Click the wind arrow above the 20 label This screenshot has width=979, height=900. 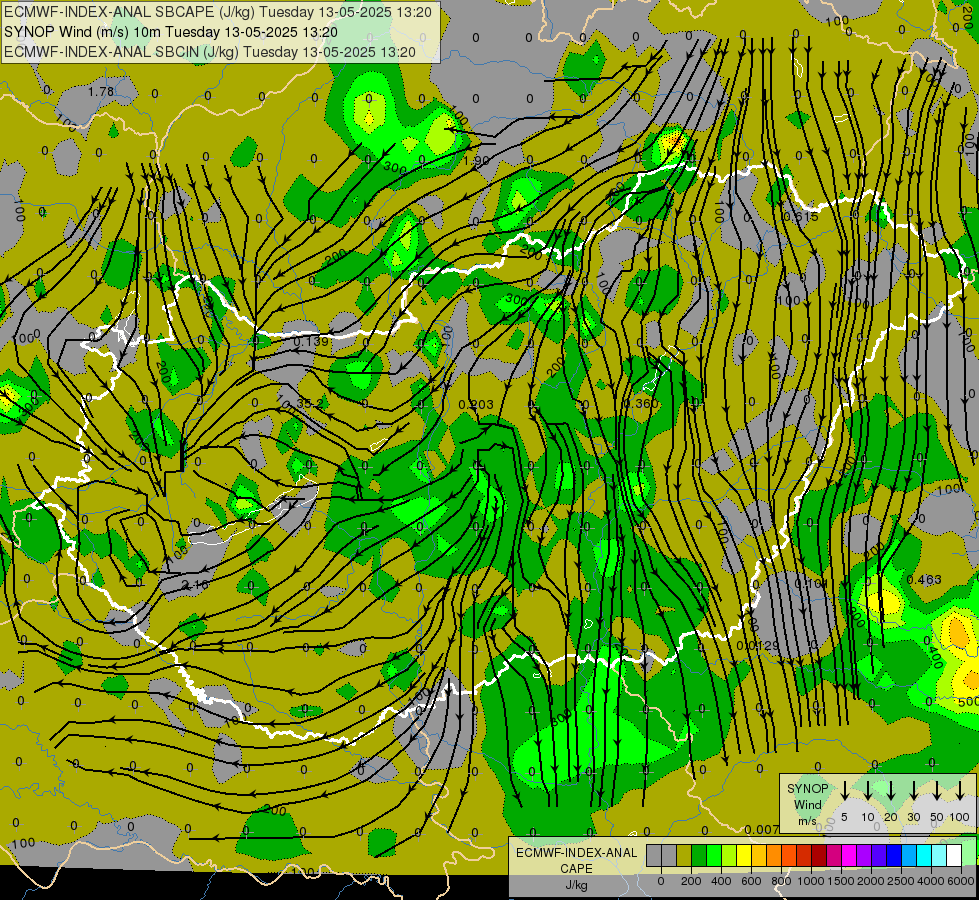(x=891, y=790)
